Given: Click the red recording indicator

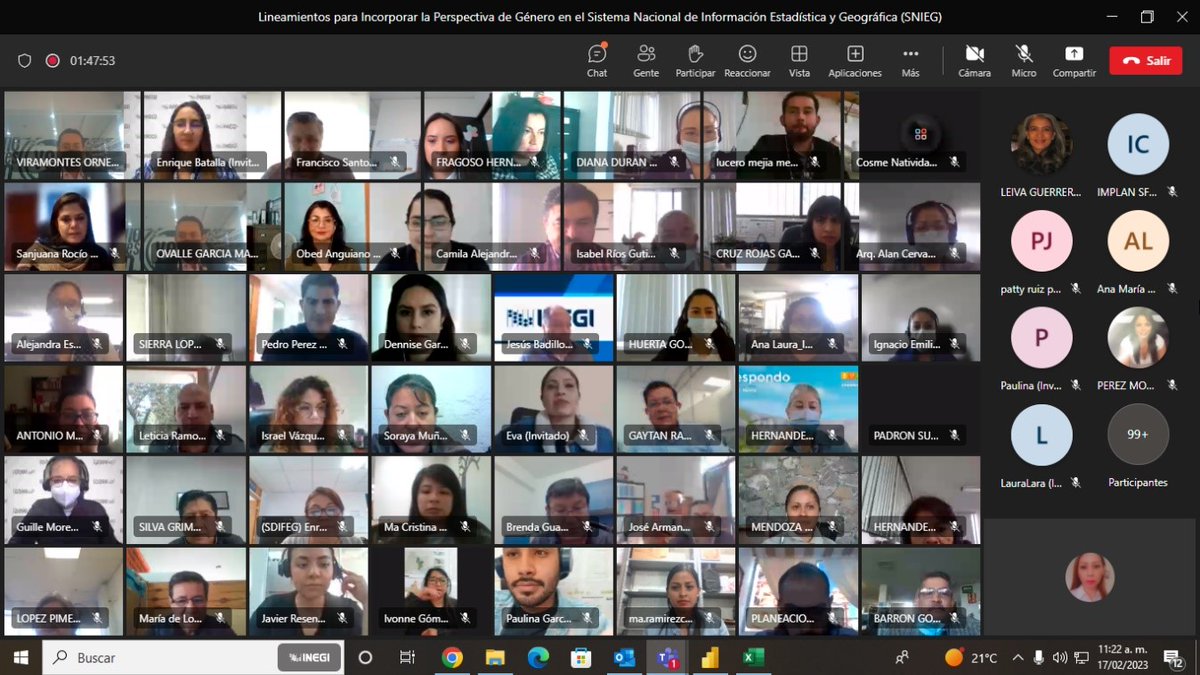Looking at the screenshot, I should click(52, 61).
